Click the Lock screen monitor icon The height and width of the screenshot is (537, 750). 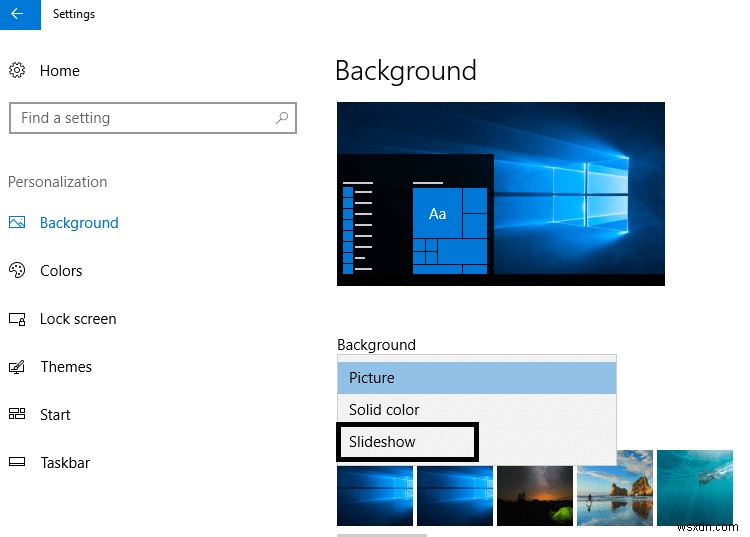[x=17, y=319]
